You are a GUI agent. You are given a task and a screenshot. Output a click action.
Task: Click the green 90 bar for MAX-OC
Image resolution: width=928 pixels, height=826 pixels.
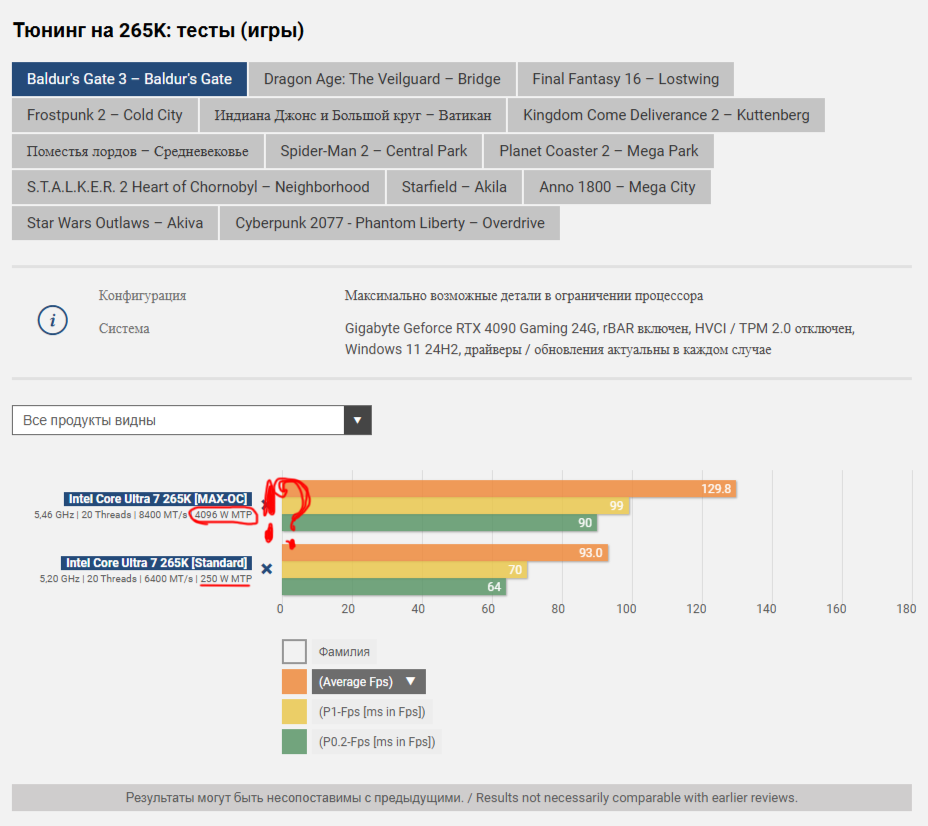pyautogui.click(x=440, y=522)
